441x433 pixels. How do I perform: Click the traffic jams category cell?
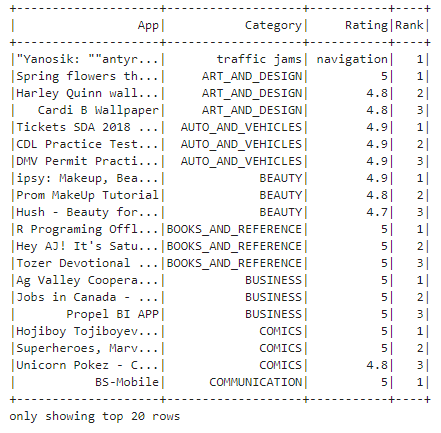259,59
